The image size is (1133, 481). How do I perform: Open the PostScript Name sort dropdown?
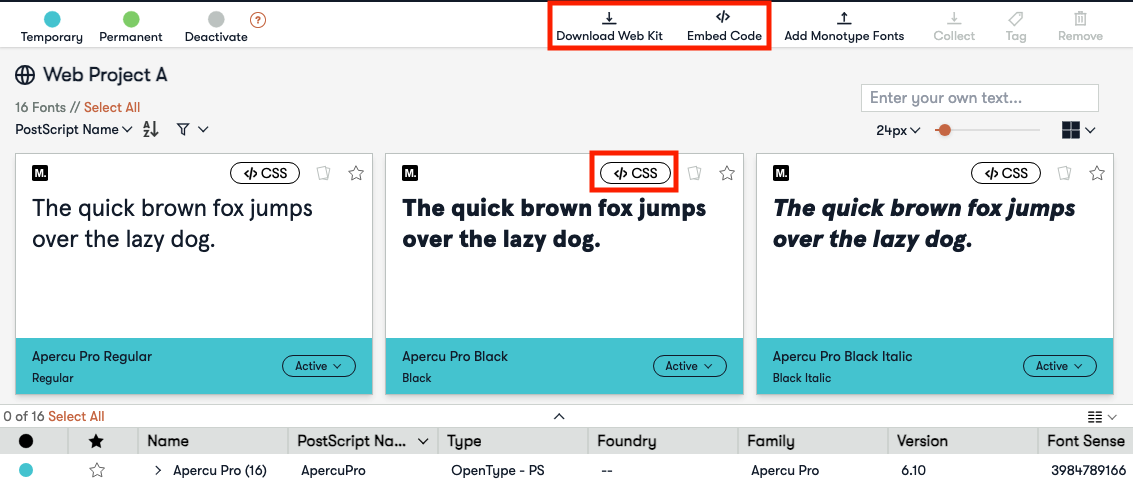coord(74,129)
